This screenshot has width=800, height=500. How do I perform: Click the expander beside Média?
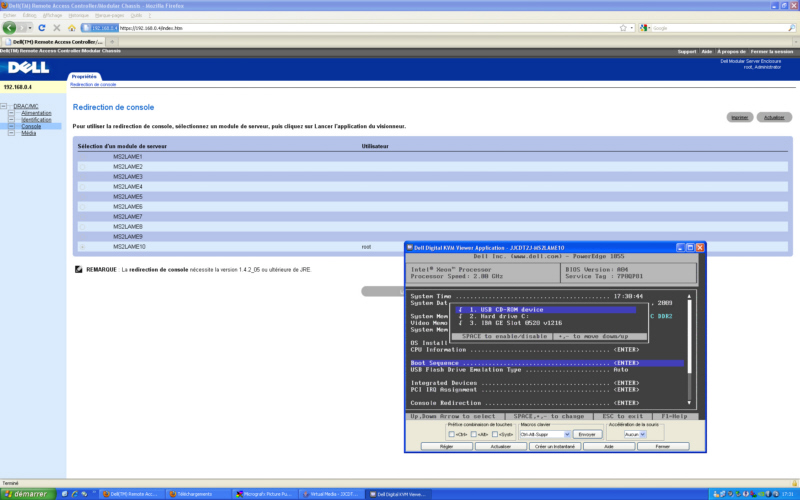click(x=11, y=133)
